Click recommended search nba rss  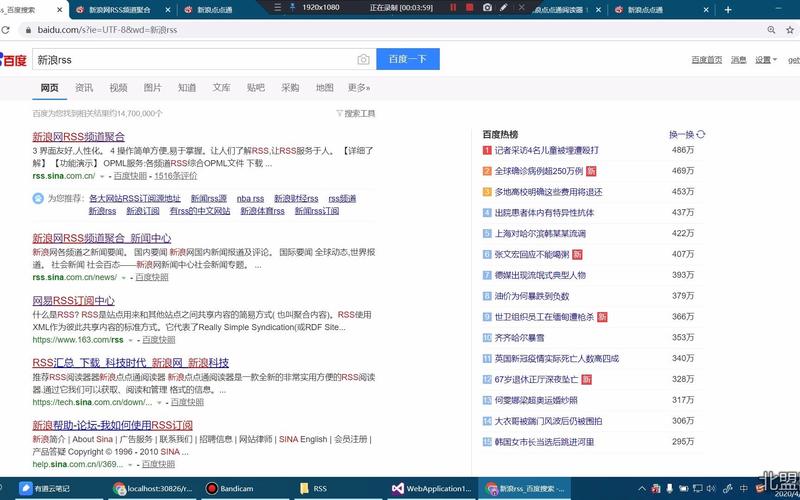(250, 198)
